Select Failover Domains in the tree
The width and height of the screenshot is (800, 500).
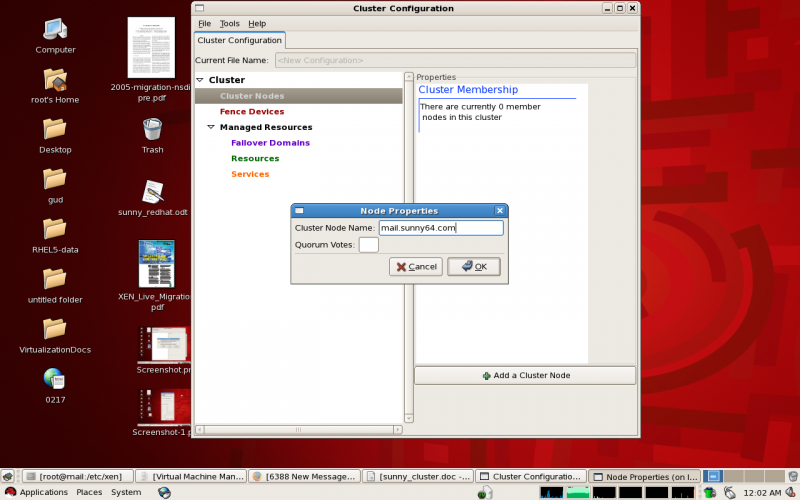coord(270,143)
